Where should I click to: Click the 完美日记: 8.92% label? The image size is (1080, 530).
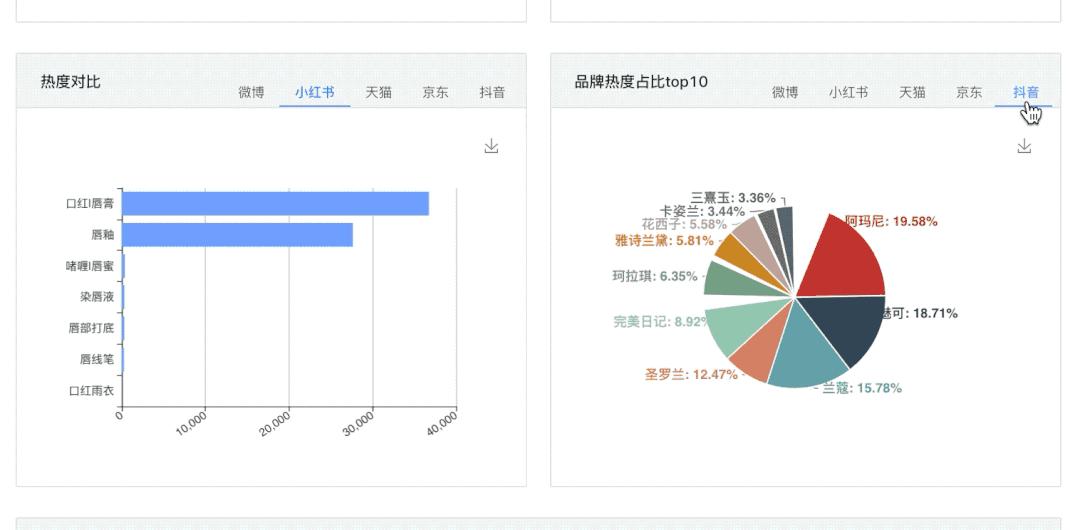661,321
